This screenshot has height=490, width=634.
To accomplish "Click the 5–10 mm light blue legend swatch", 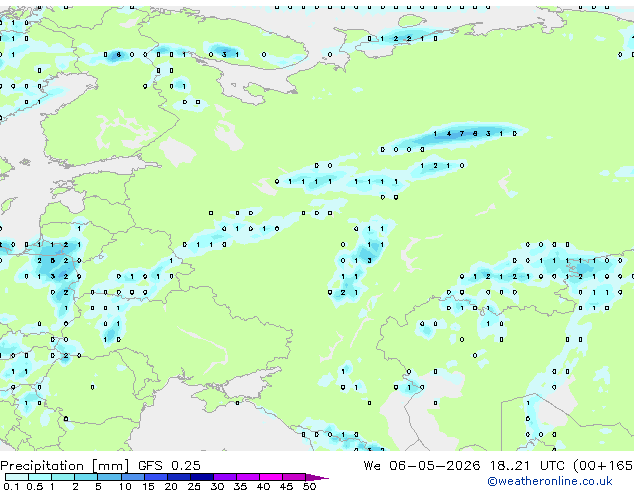I will click(x=109, y=477).
